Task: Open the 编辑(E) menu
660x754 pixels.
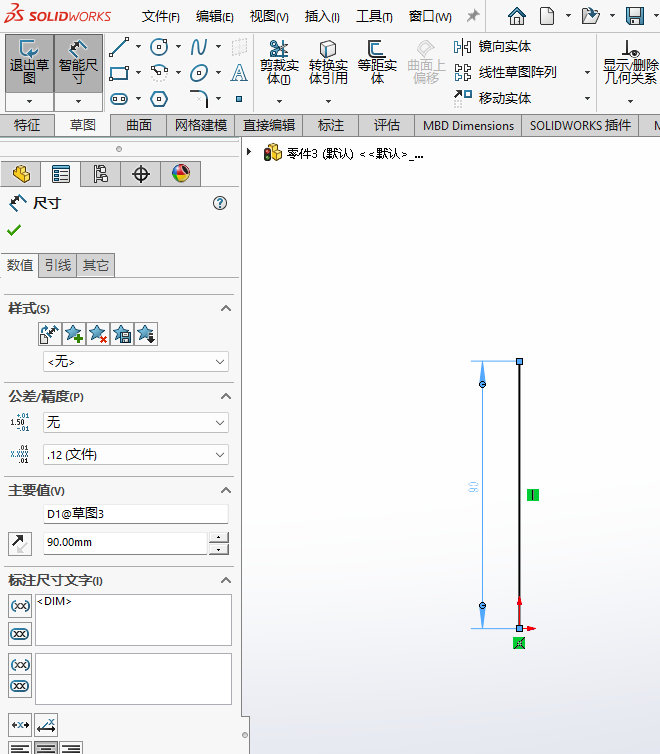Action: tap(215, 16)
